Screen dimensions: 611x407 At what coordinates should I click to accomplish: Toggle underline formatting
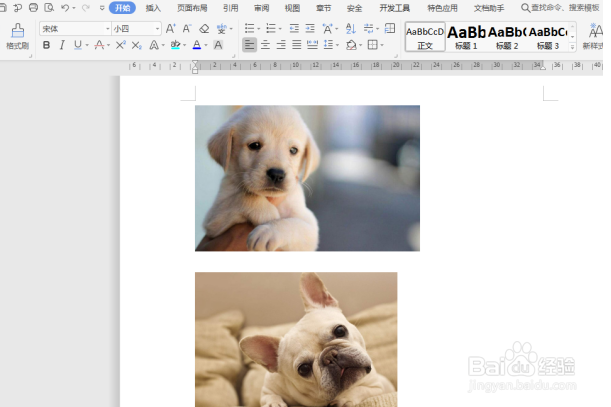78,45
